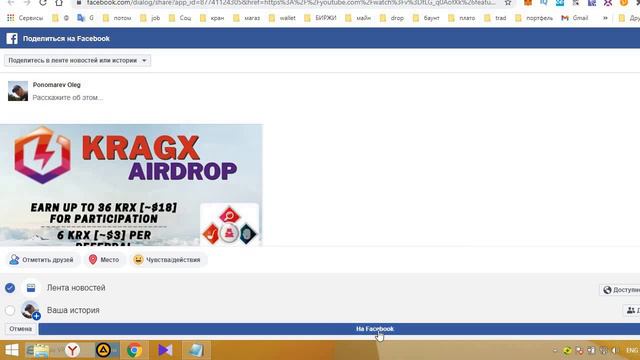This screenshot has height=360, width=640.
Task: Open the 'drop' bookmark folder
Action: tap(392, 18)
